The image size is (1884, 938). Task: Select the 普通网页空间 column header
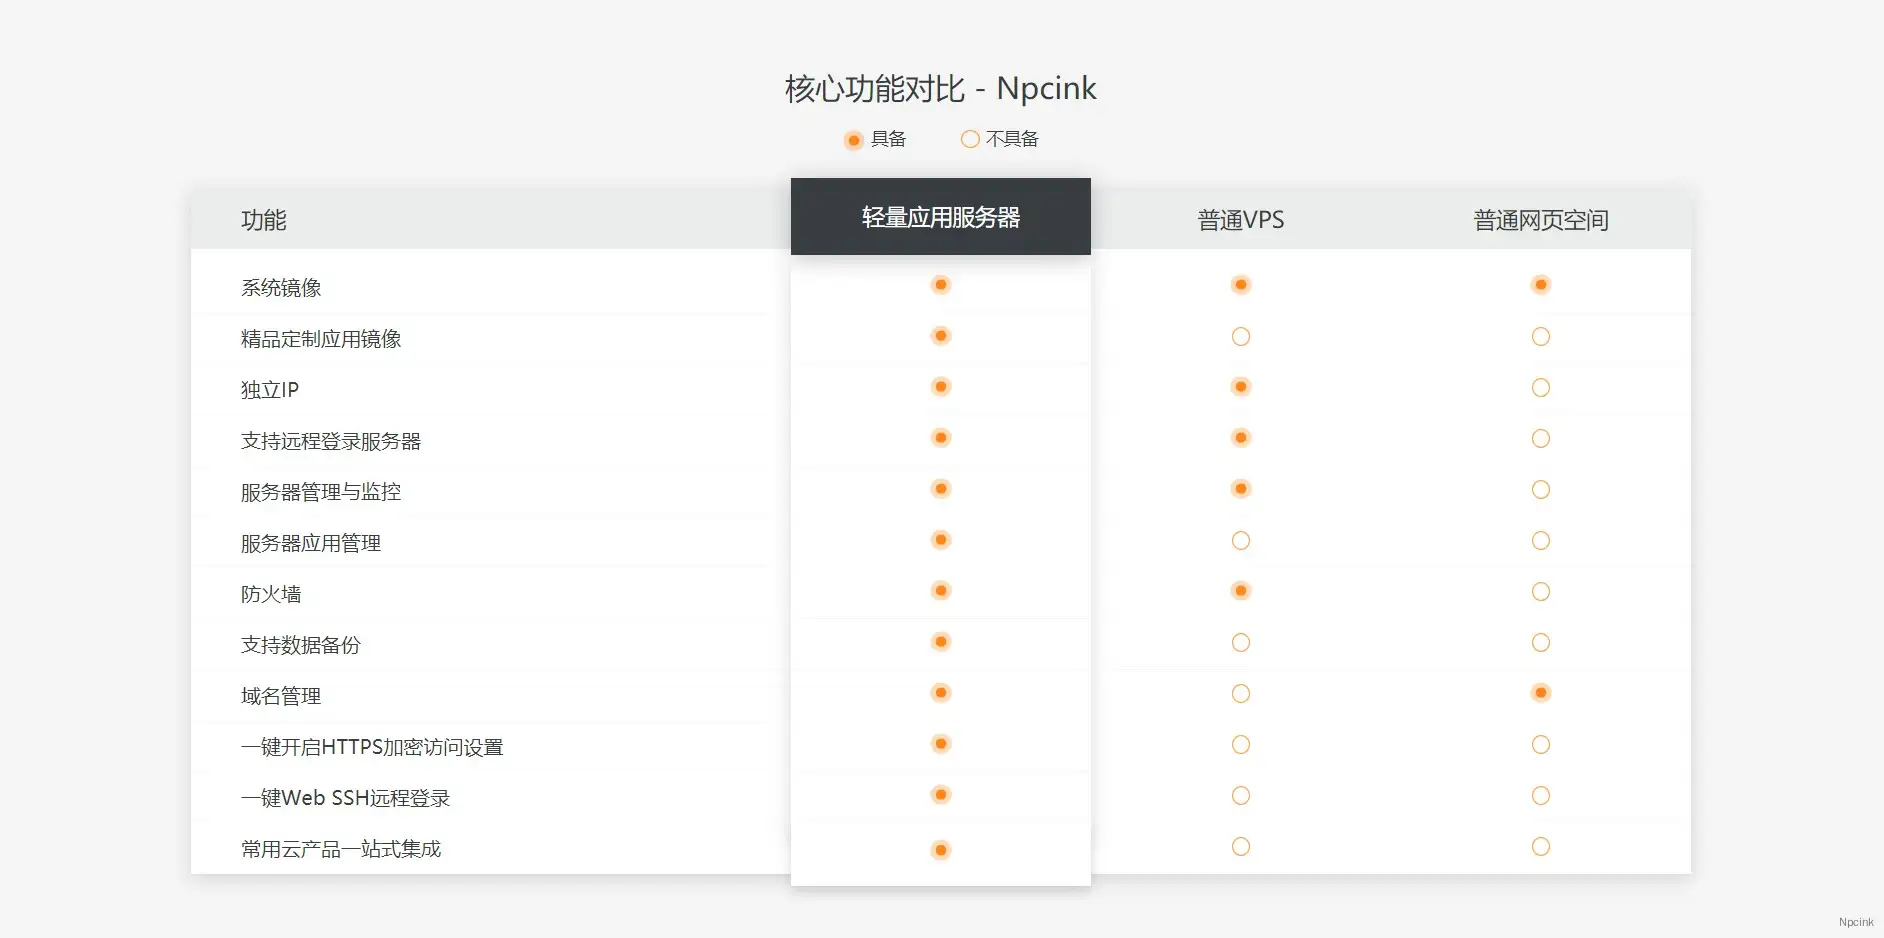[x=1540, y=220]
